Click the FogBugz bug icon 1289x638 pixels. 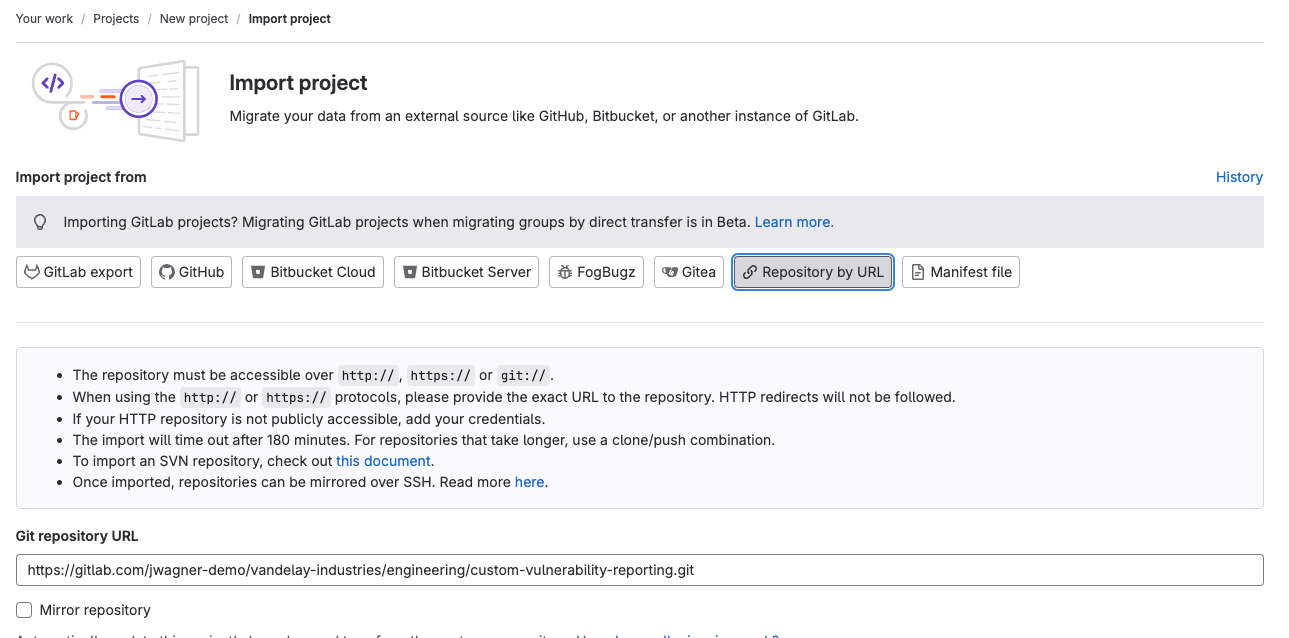tap(565, 272)
